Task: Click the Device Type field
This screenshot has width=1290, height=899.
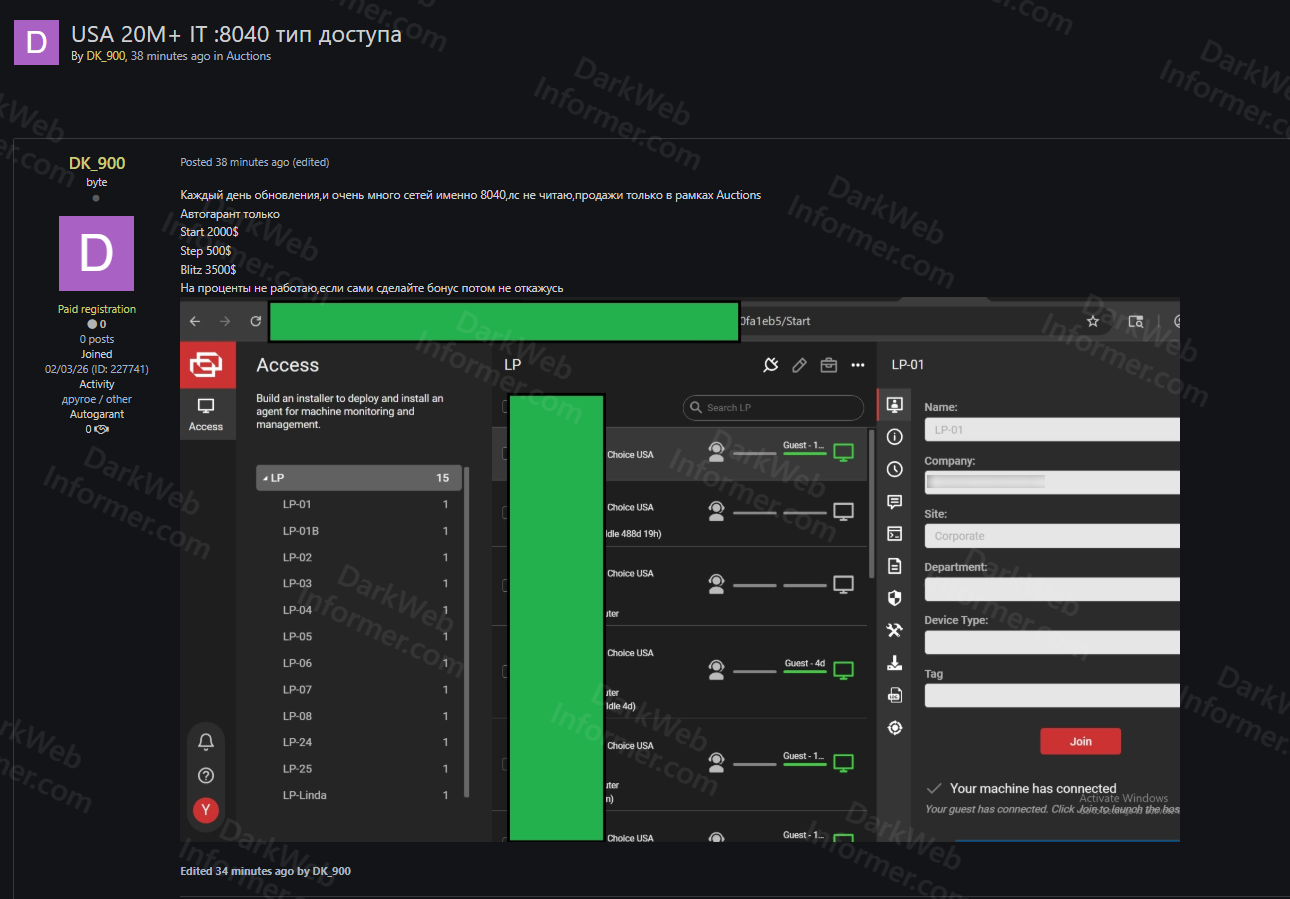Action: [x=1050, y=642]
